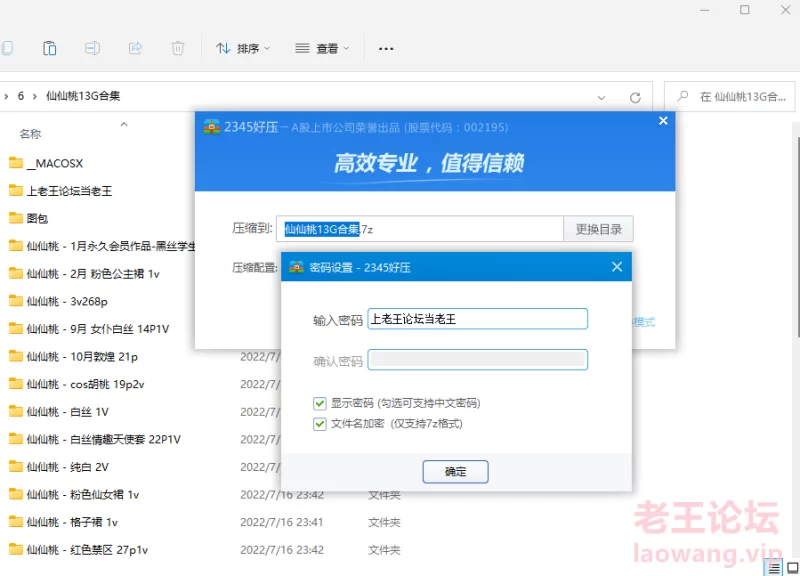Select folder 仙仙桃 - 2月 粉色公主裙 1v
The height and width of the screenshot is (576, 800).
[x=93, y=274]
